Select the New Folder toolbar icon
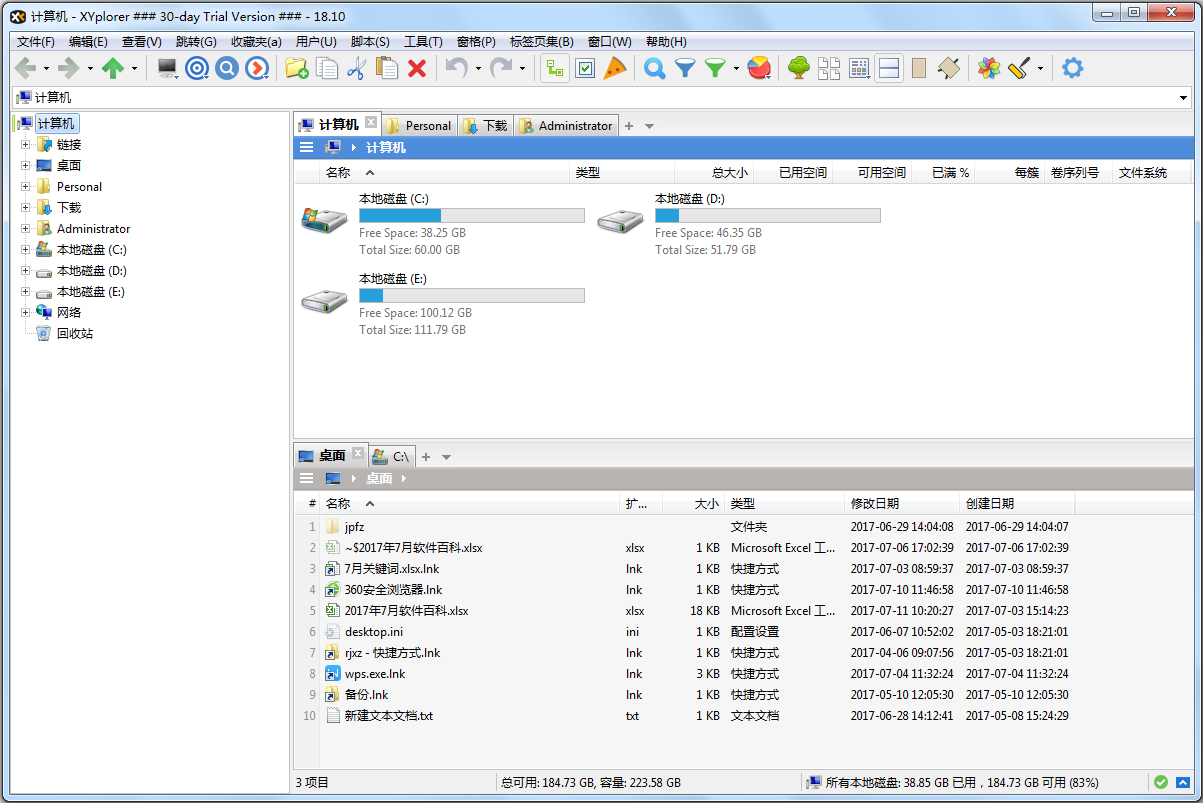The image size is (1203, 803). coord(295,68)
